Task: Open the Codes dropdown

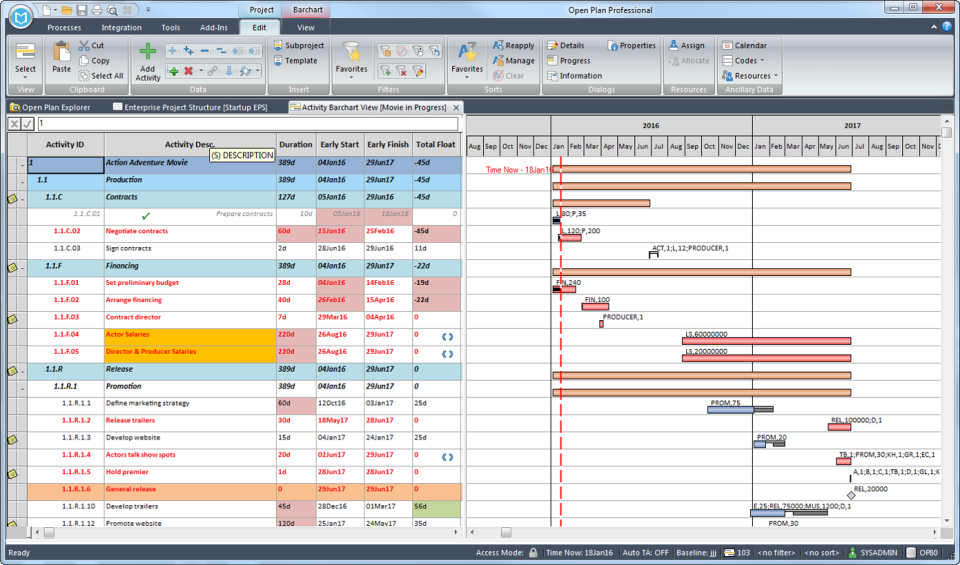Action: point(745,60)
